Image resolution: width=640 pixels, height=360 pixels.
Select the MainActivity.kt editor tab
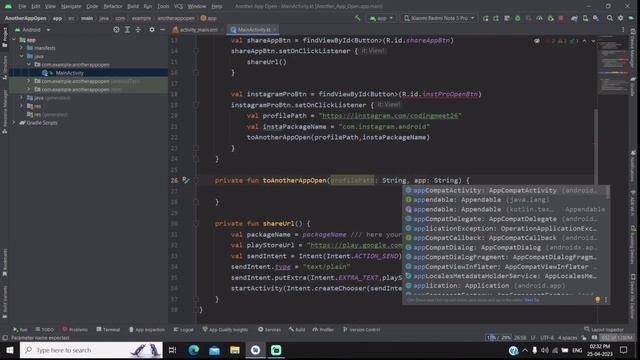253,30
